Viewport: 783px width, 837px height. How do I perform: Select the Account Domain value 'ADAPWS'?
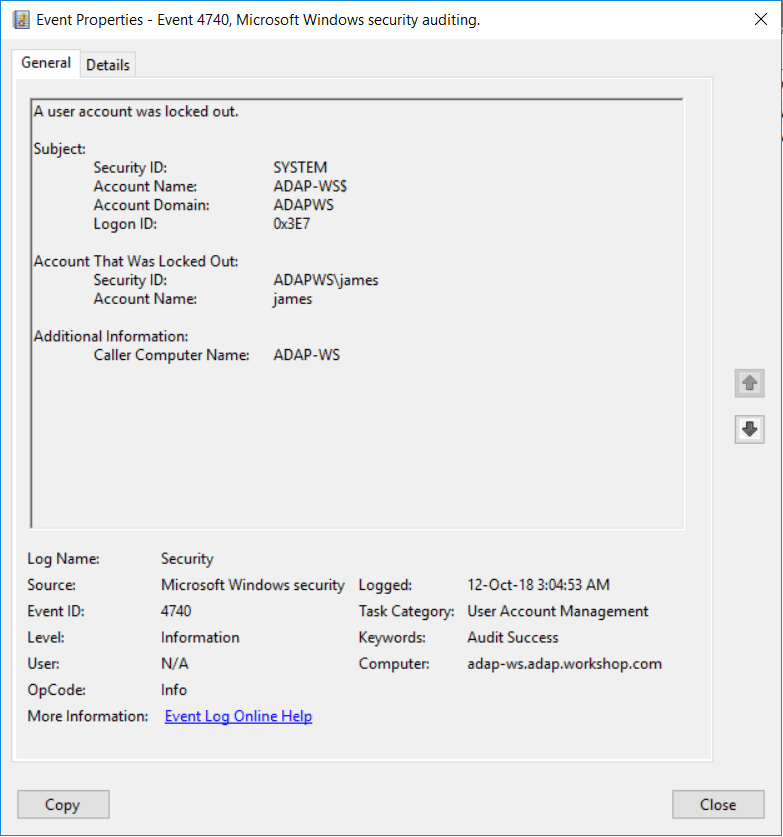click(x=303, y=205)
